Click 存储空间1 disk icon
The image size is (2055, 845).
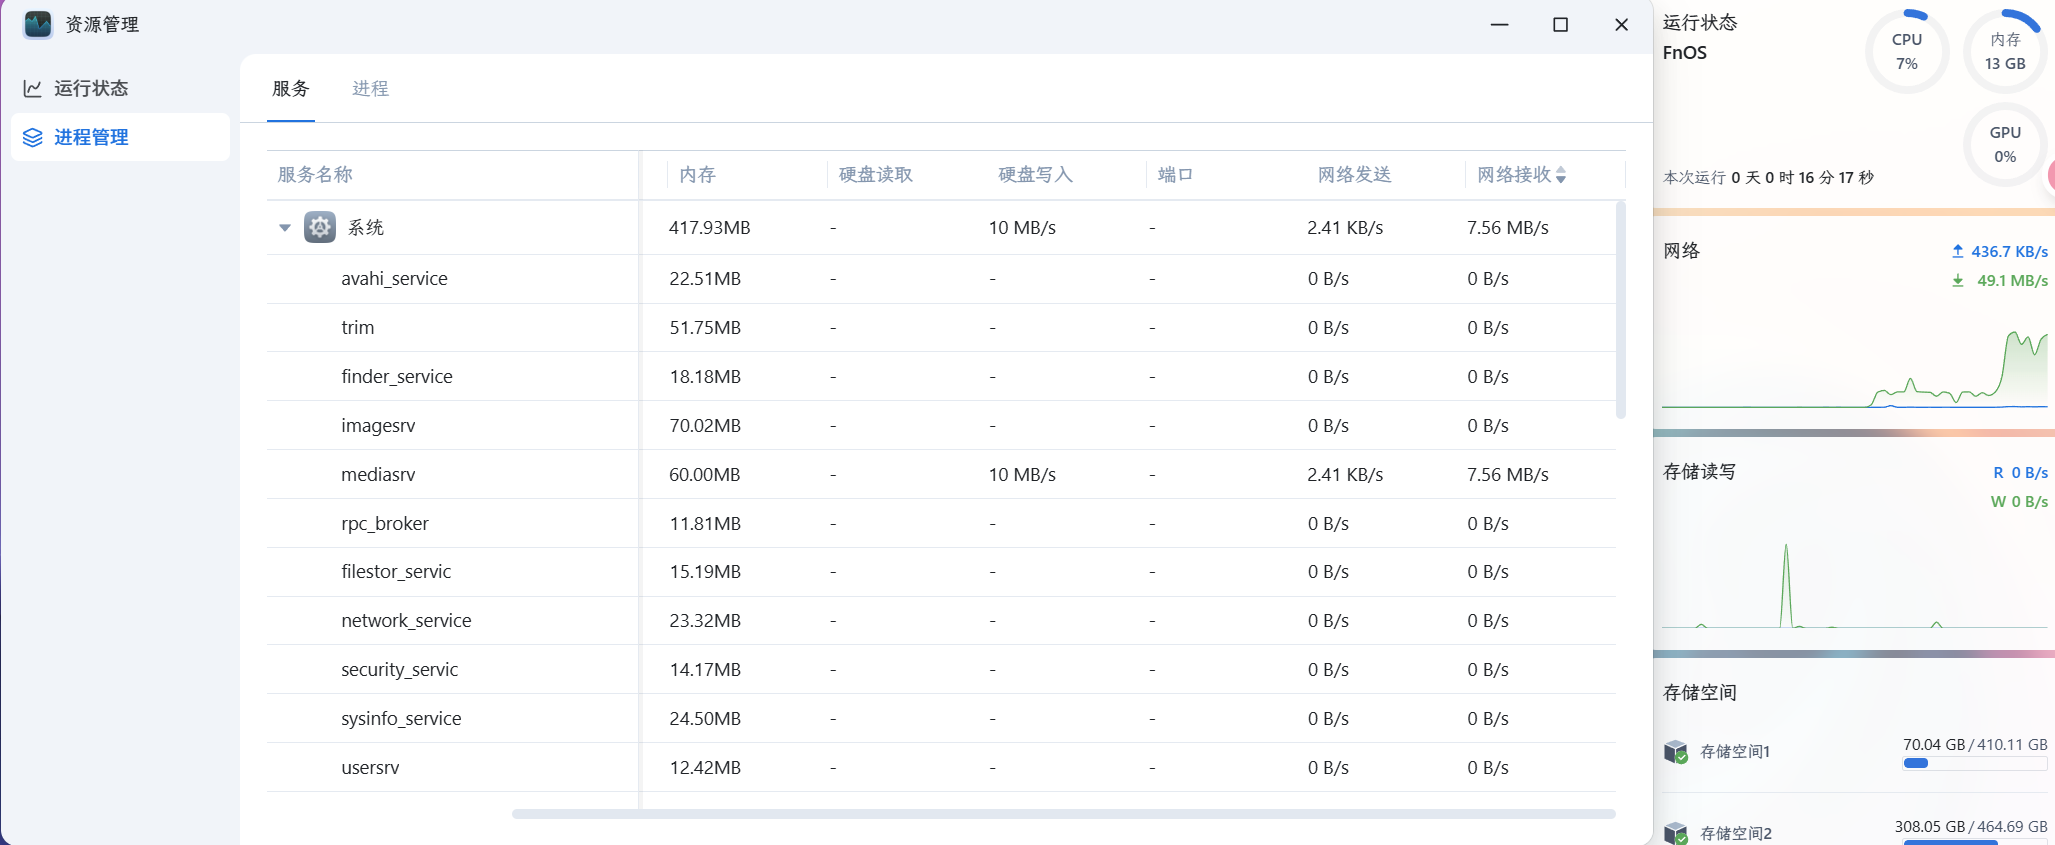1676,752
